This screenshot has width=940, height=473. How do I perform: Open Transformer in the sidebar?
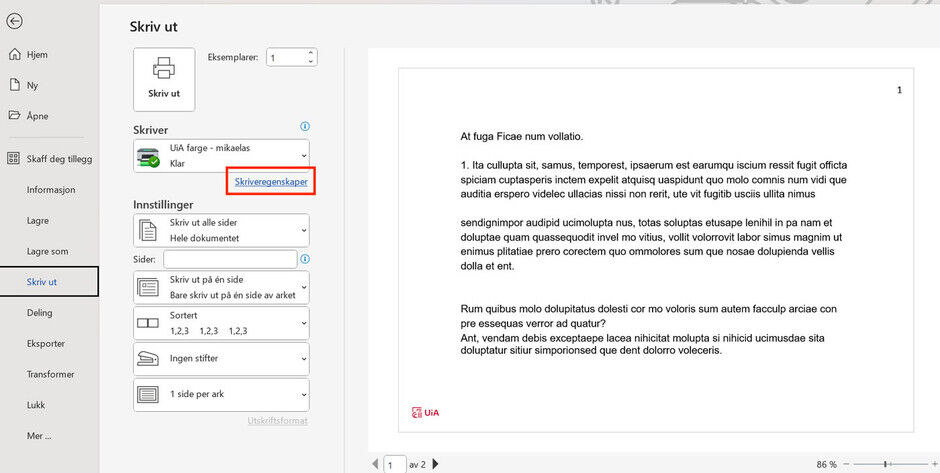coord(49,374)
